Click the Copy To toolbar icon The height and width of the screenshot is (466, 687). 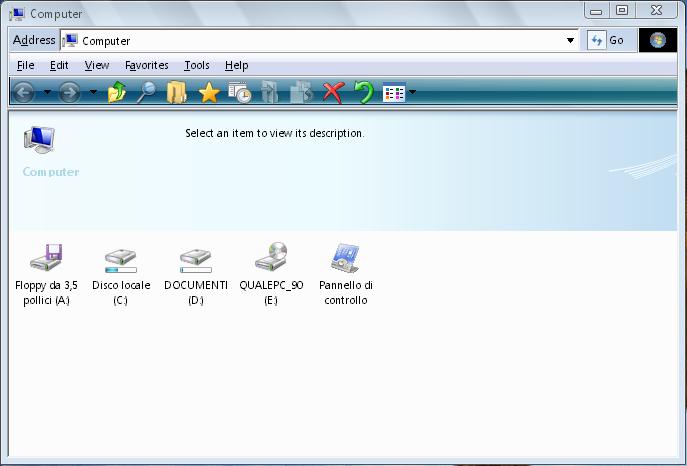point(301,92)
